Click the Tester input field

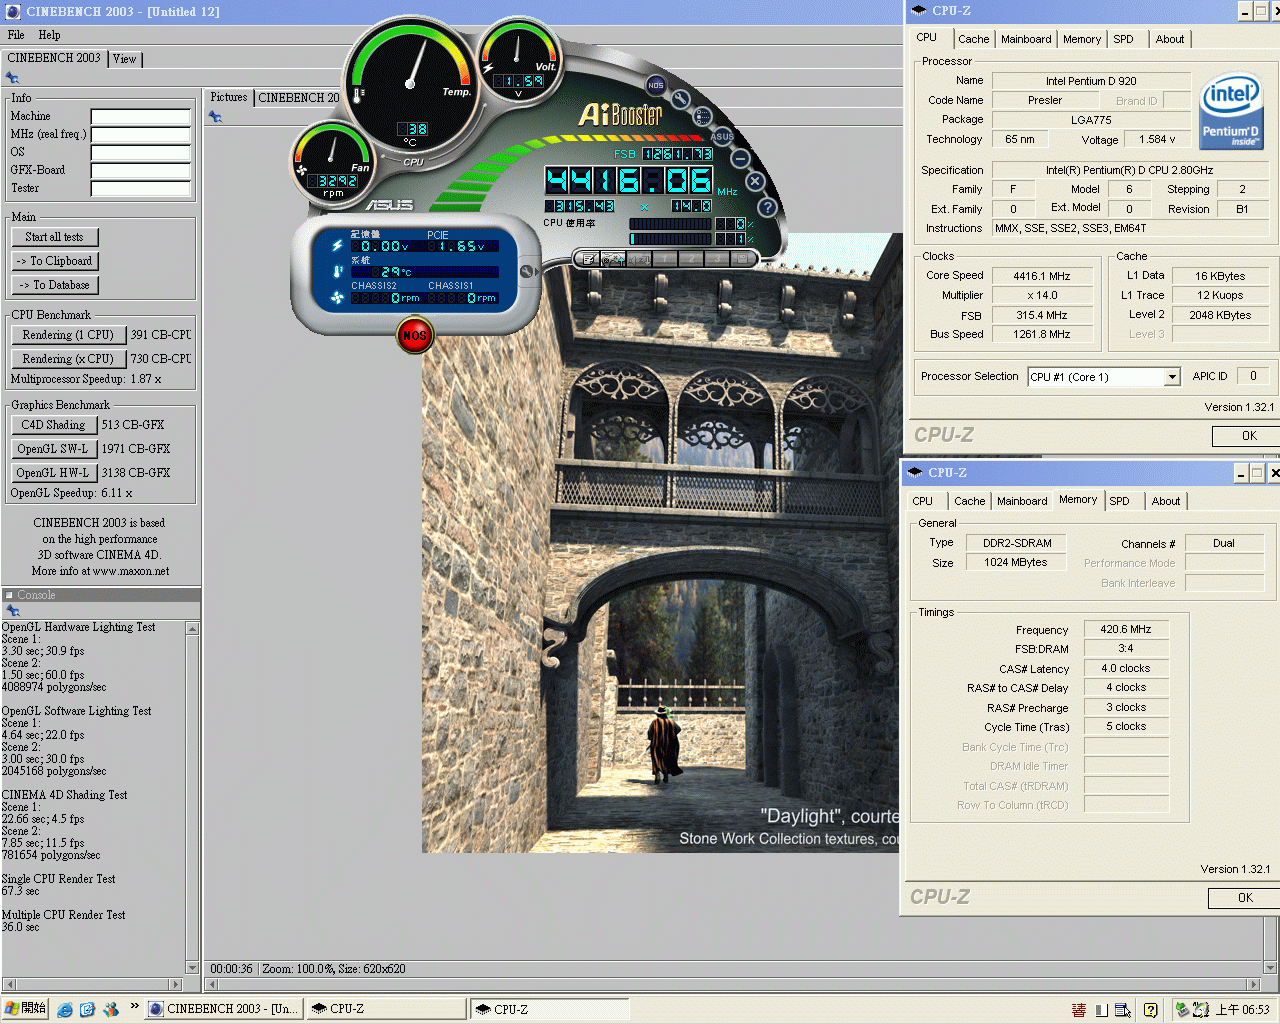(140, 188)
